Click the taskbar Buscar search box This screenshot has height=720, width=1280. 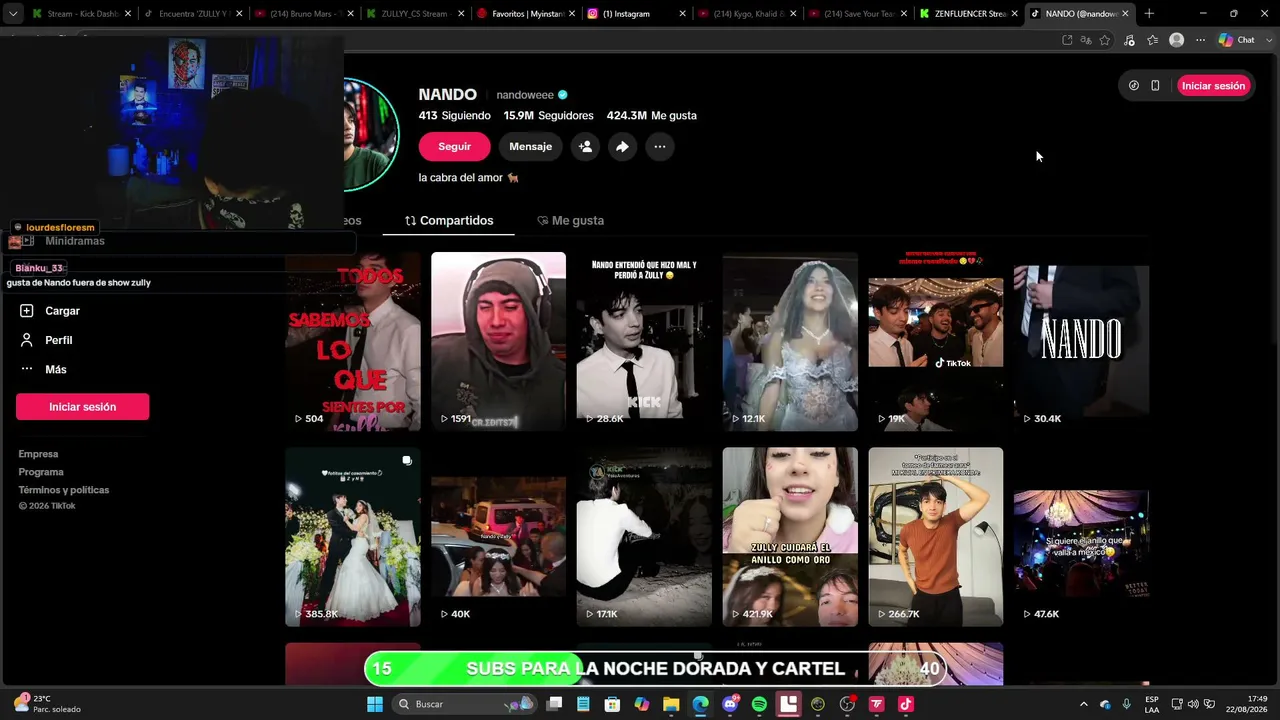465,704
